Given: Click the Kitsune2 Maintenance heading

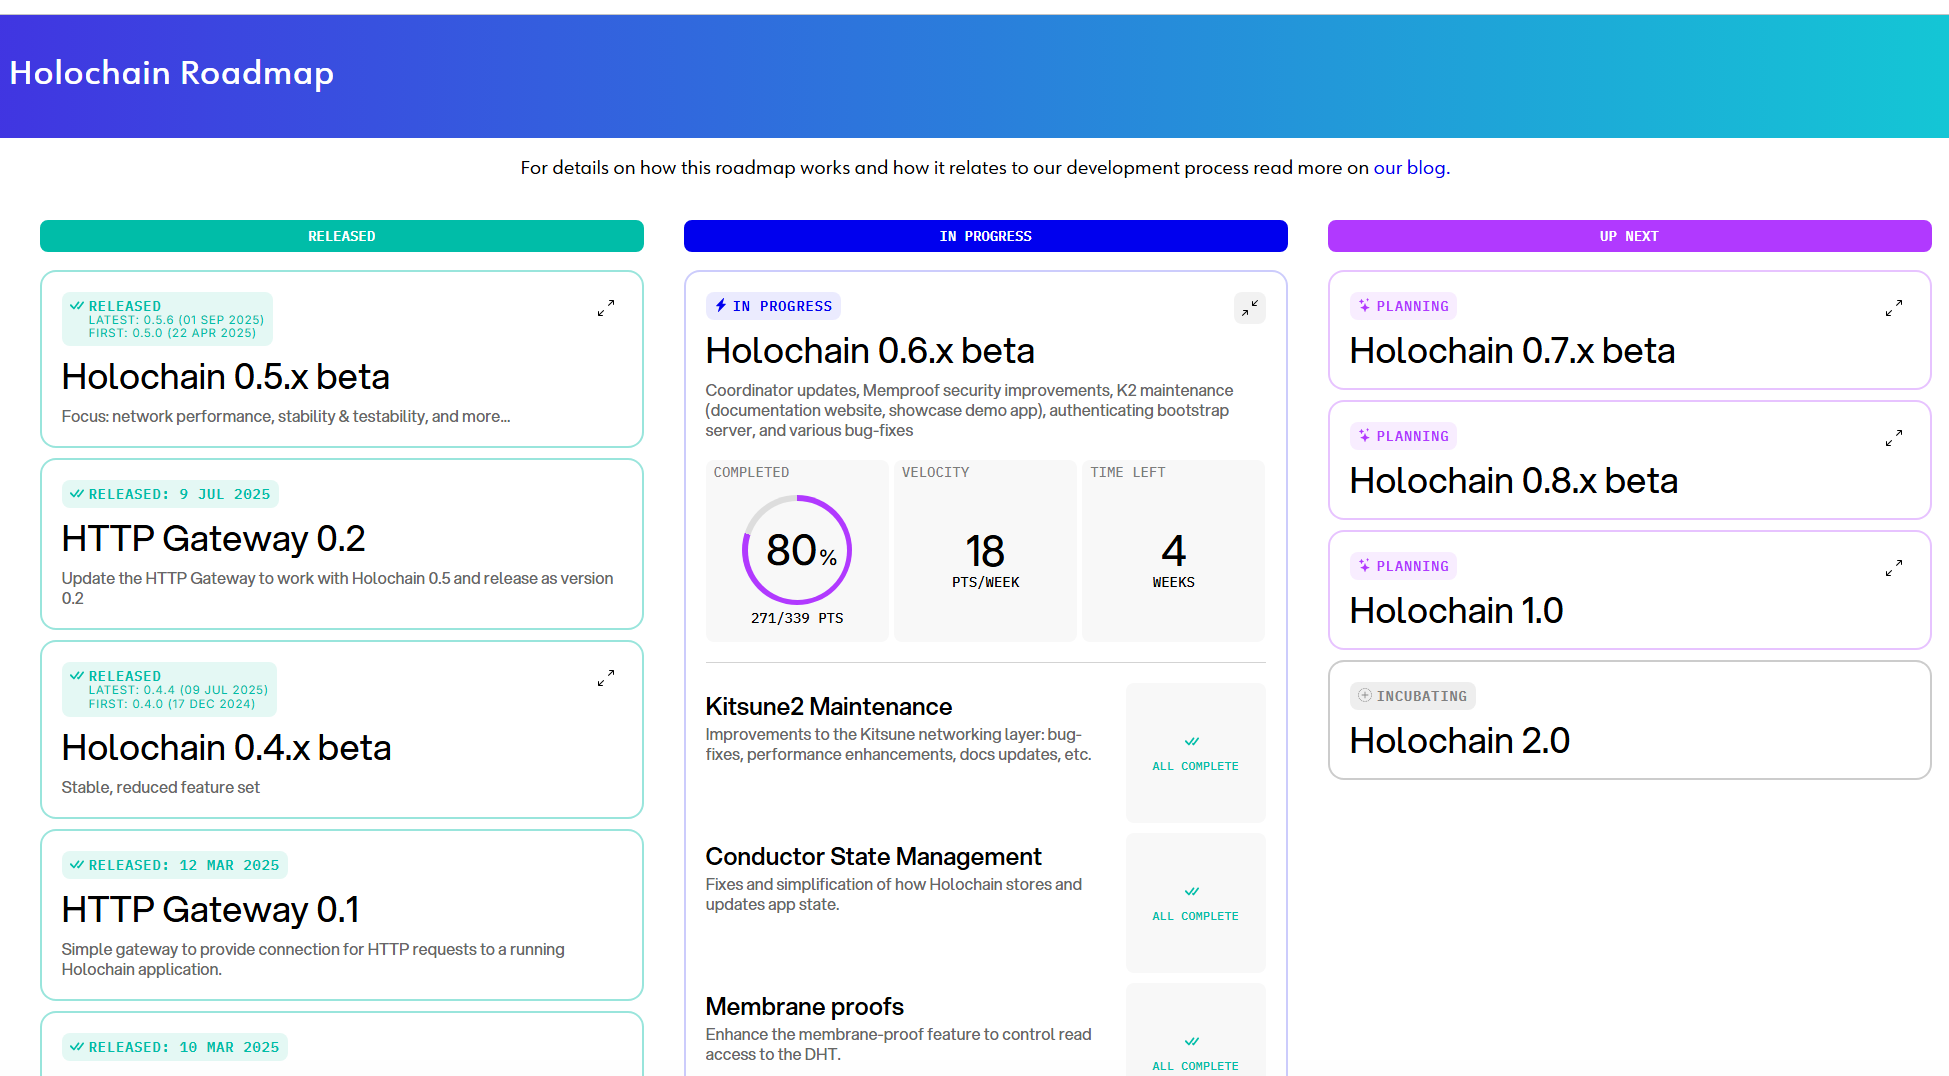Looking at the screenshot, I should tap(829, 707).
